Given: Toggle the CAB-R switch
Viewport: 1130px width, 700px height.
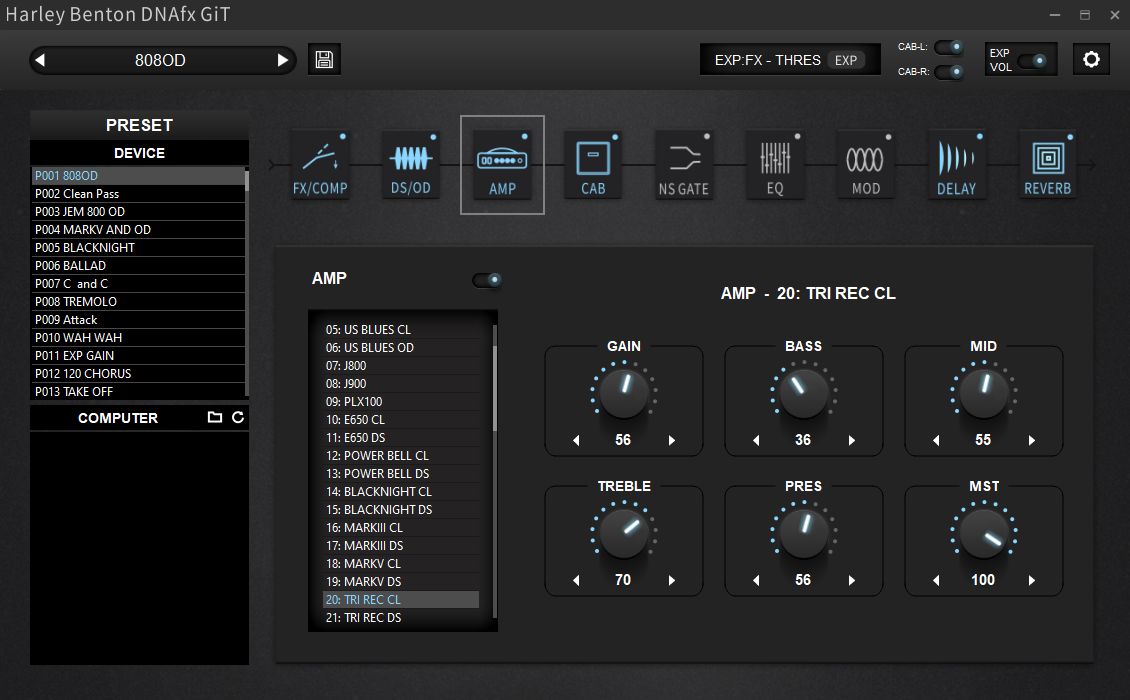Looking at the screenshot, I should tap(949, 71).
